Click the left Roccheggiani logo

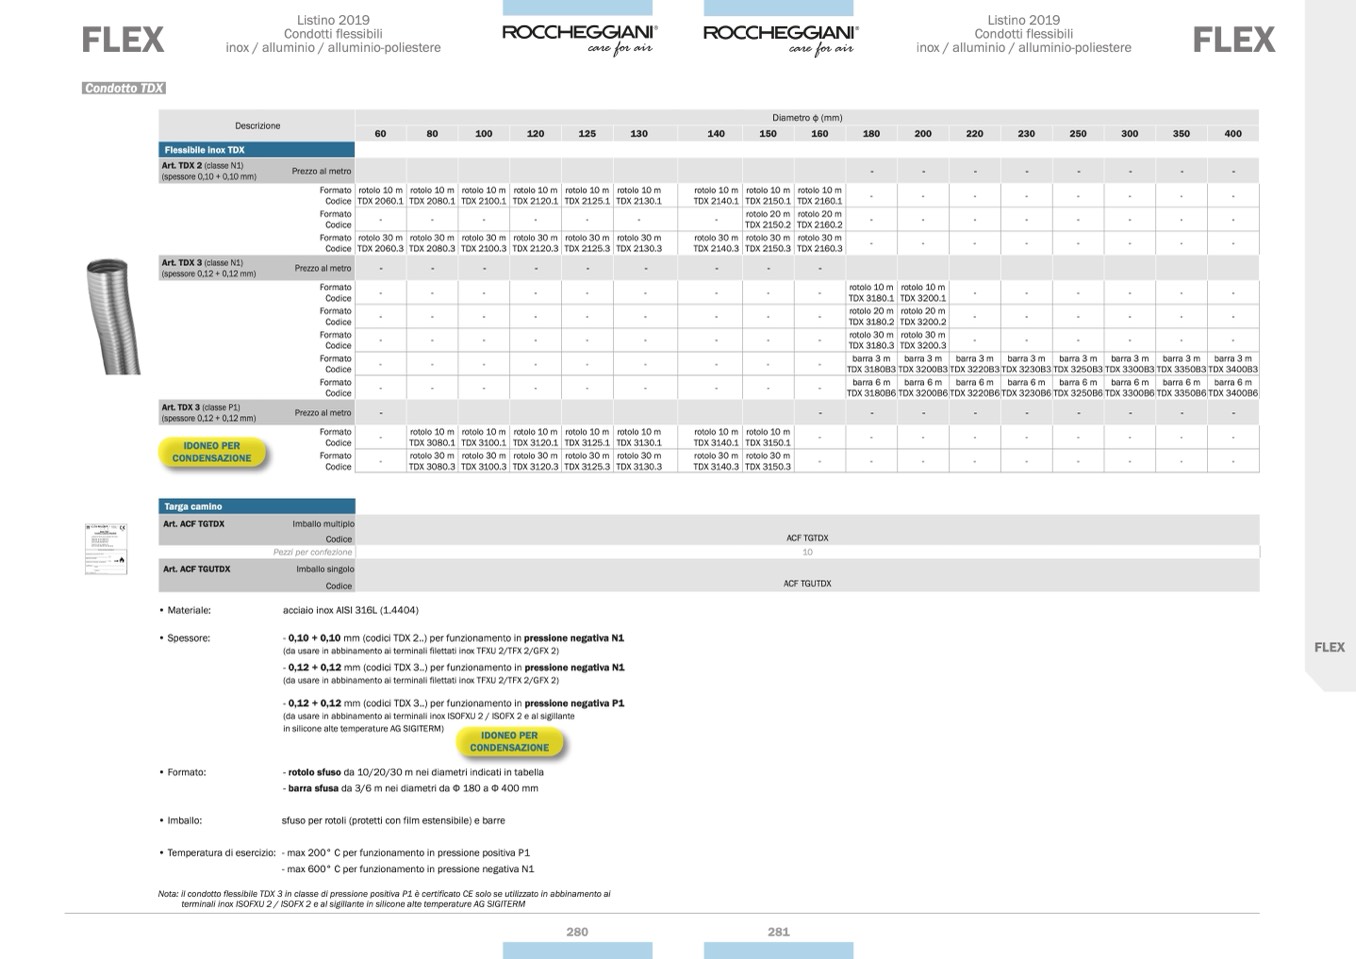[579, 38]
